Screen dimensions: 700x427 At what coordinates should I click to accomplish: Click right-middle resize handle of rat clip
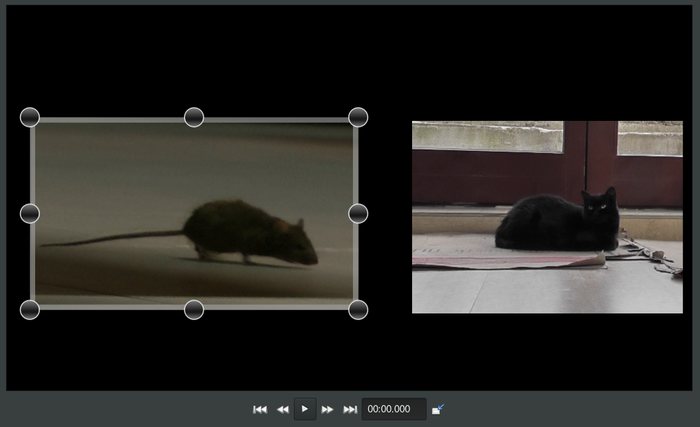[x=358, y=213]
